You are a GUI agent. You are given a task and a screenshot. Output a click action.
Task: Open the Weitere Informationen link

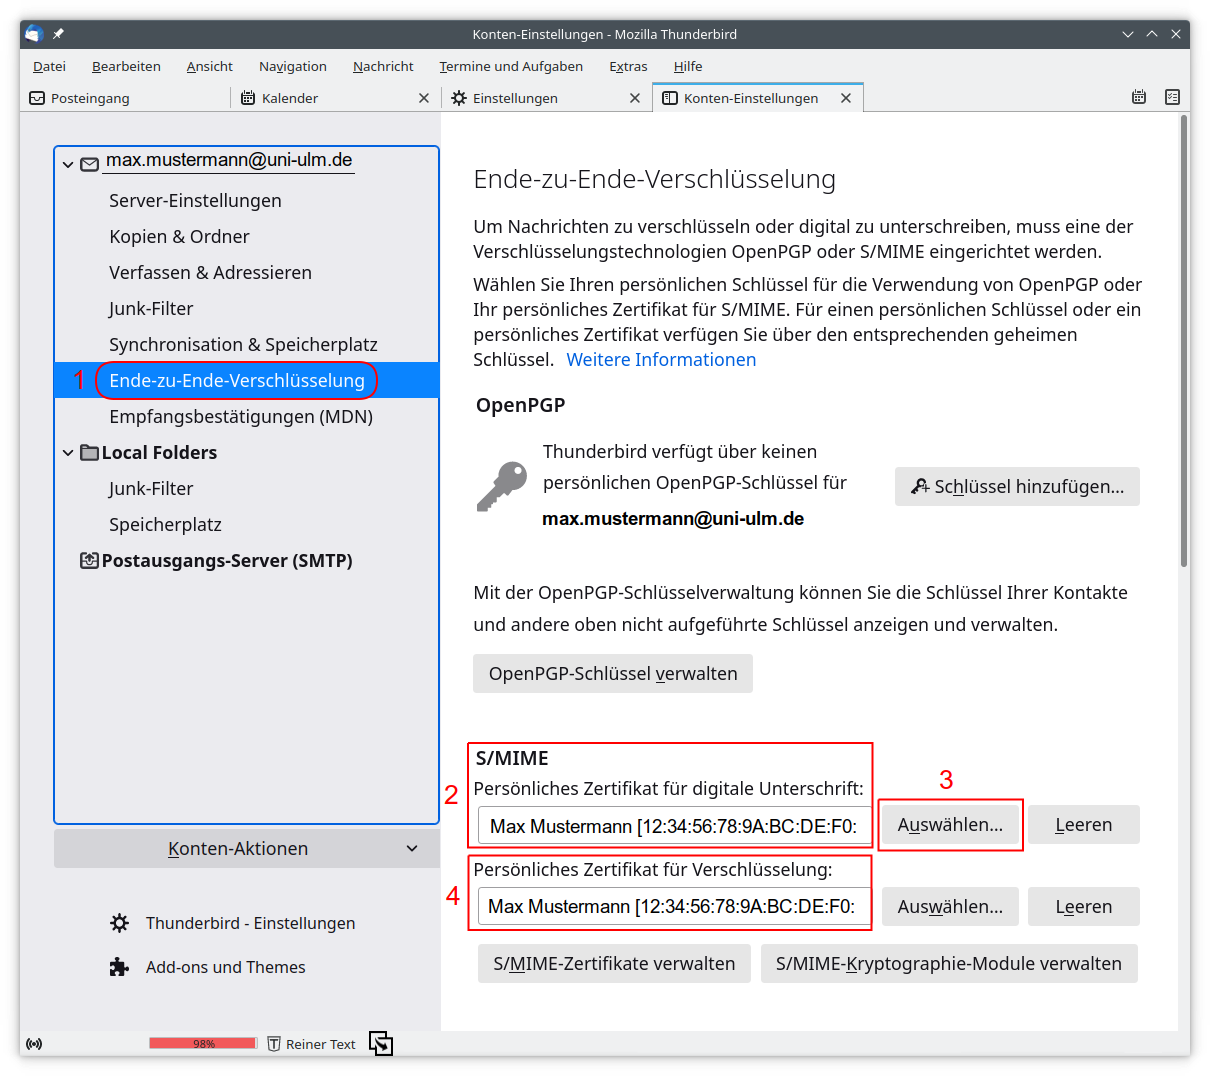point(661,360)
